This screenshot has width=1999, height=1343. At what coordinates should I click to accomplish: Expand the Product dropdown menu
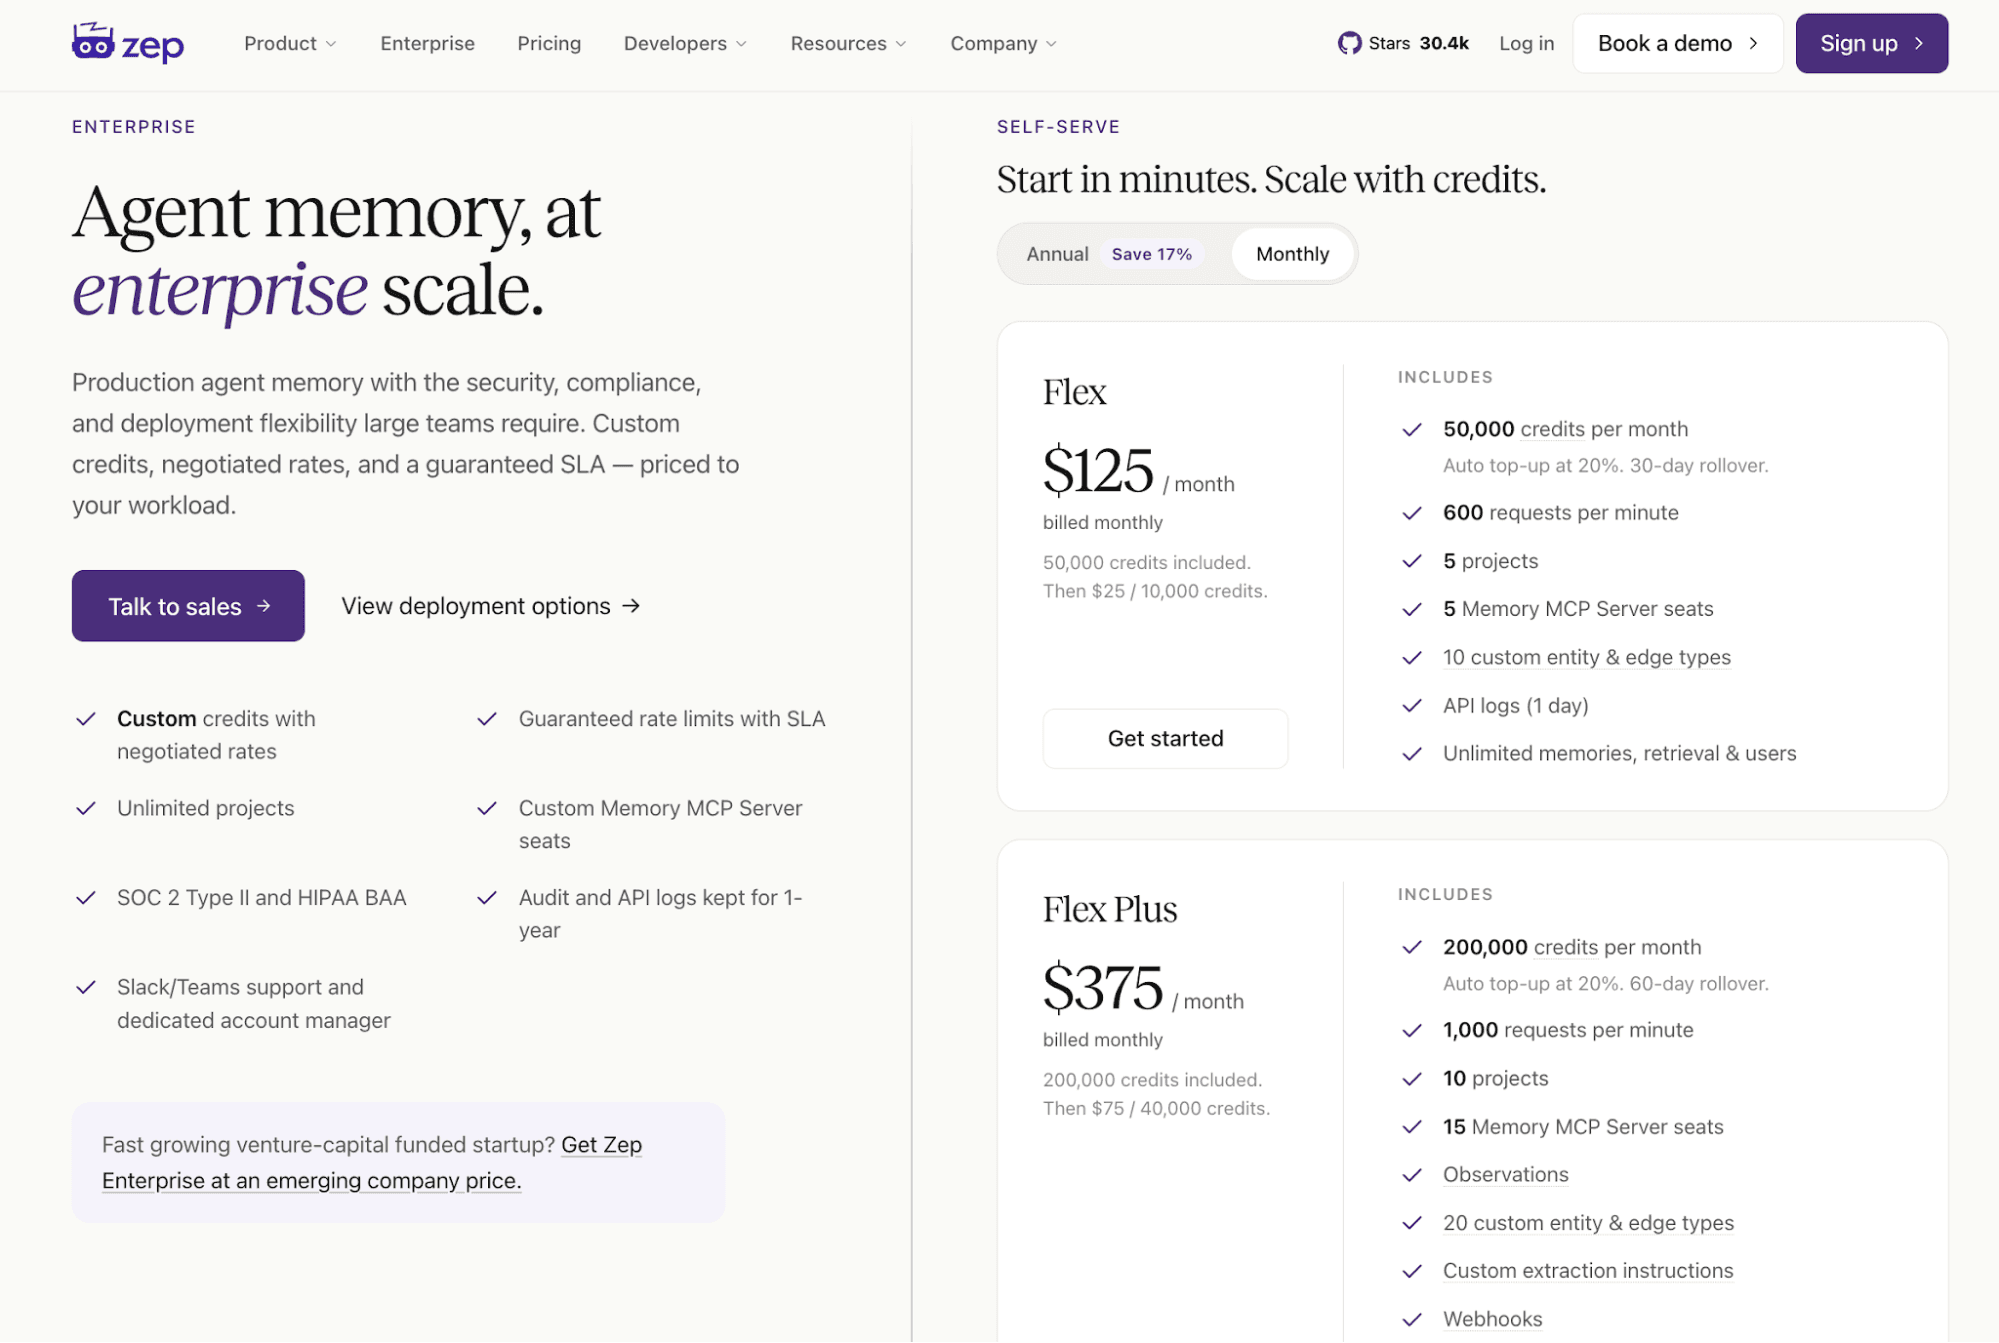pyautogui.click(x=290, y=43)
